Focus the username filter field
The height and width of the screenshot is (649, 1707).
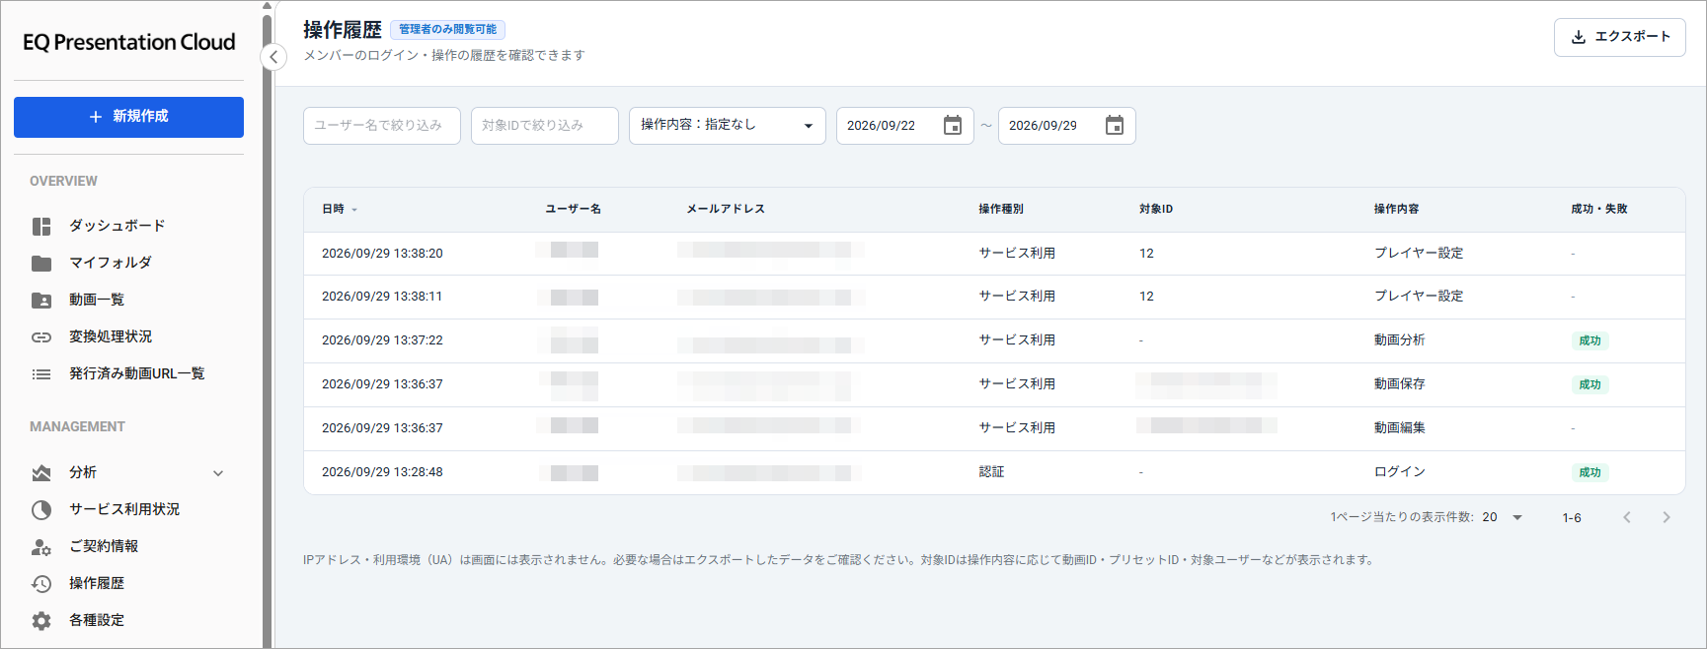pos(382,125)
